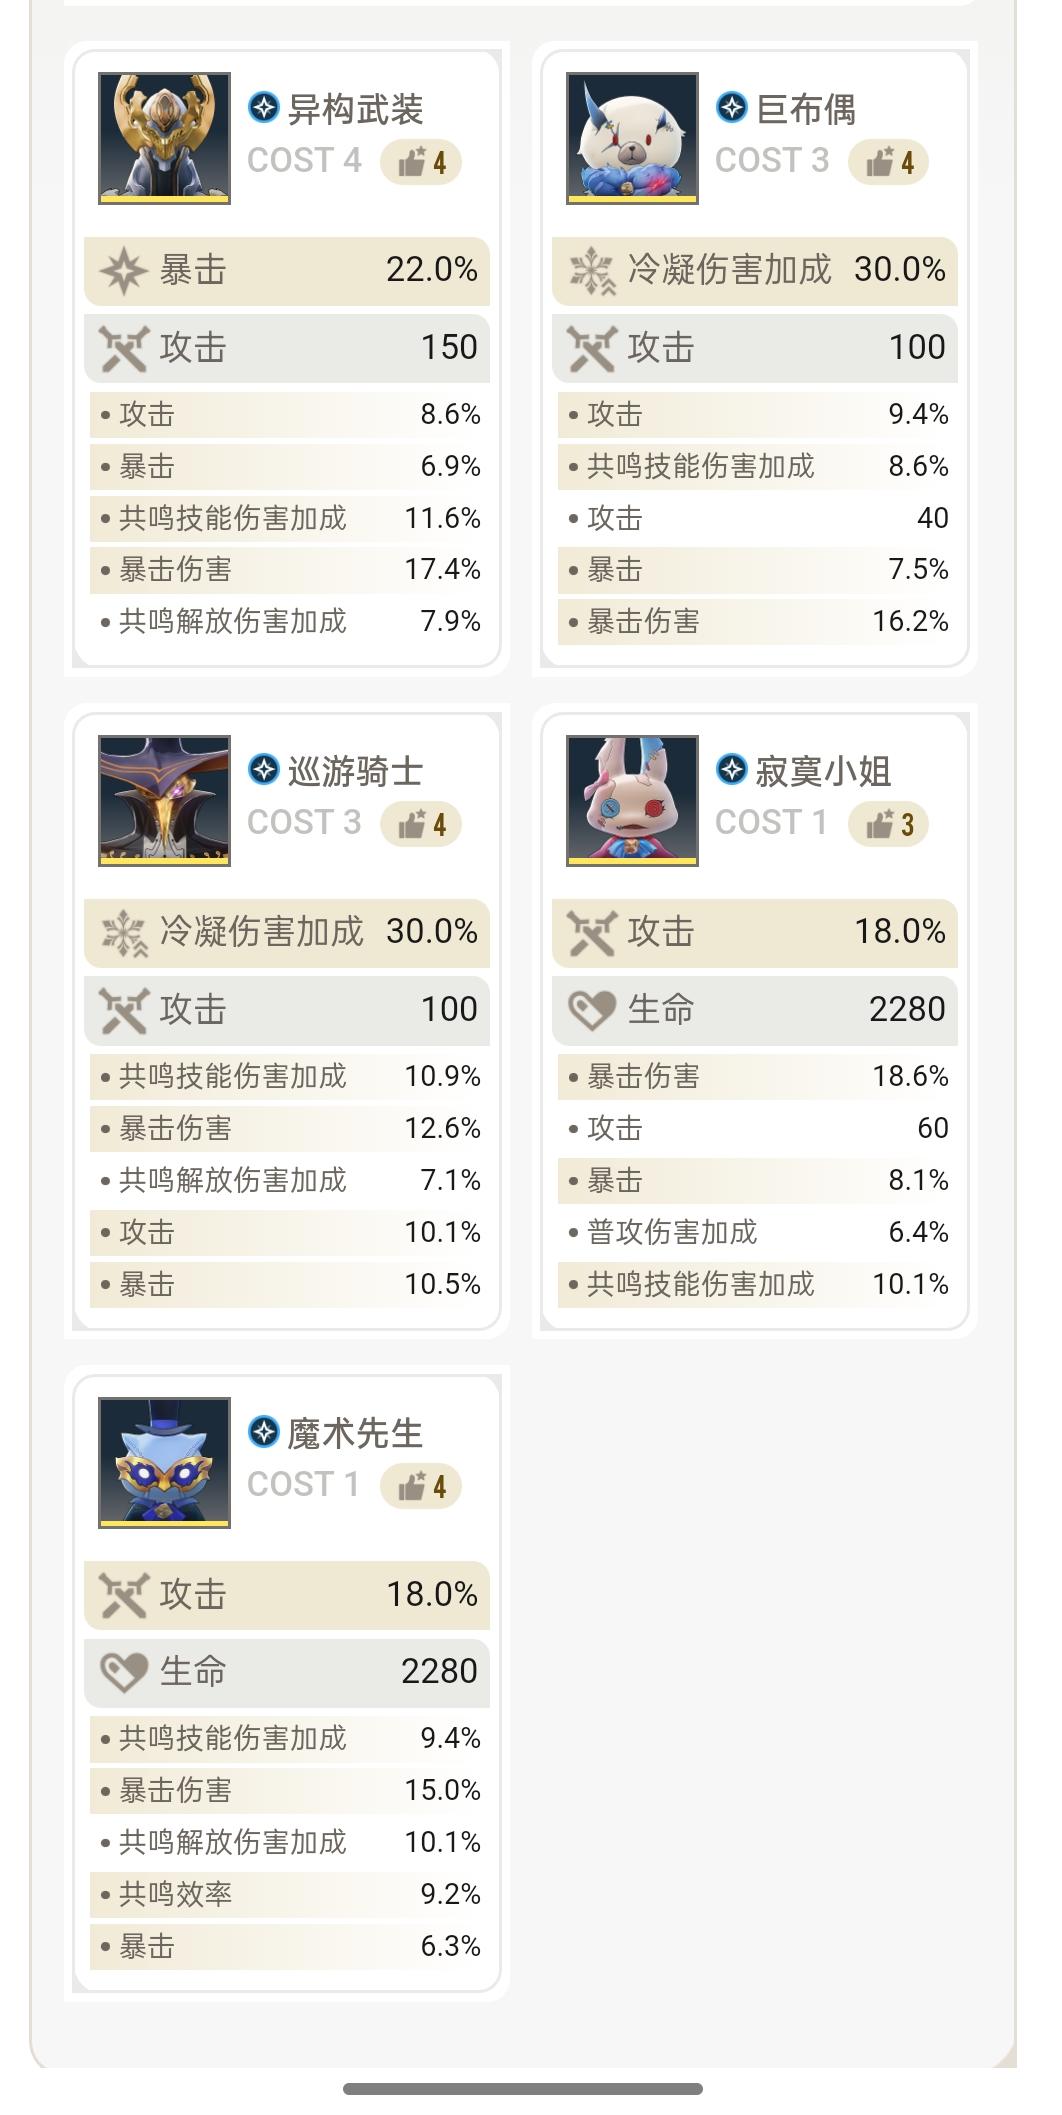
Task: Select the 普攻伤害加成 6.4% substat row
Action: coord(758,1232)
